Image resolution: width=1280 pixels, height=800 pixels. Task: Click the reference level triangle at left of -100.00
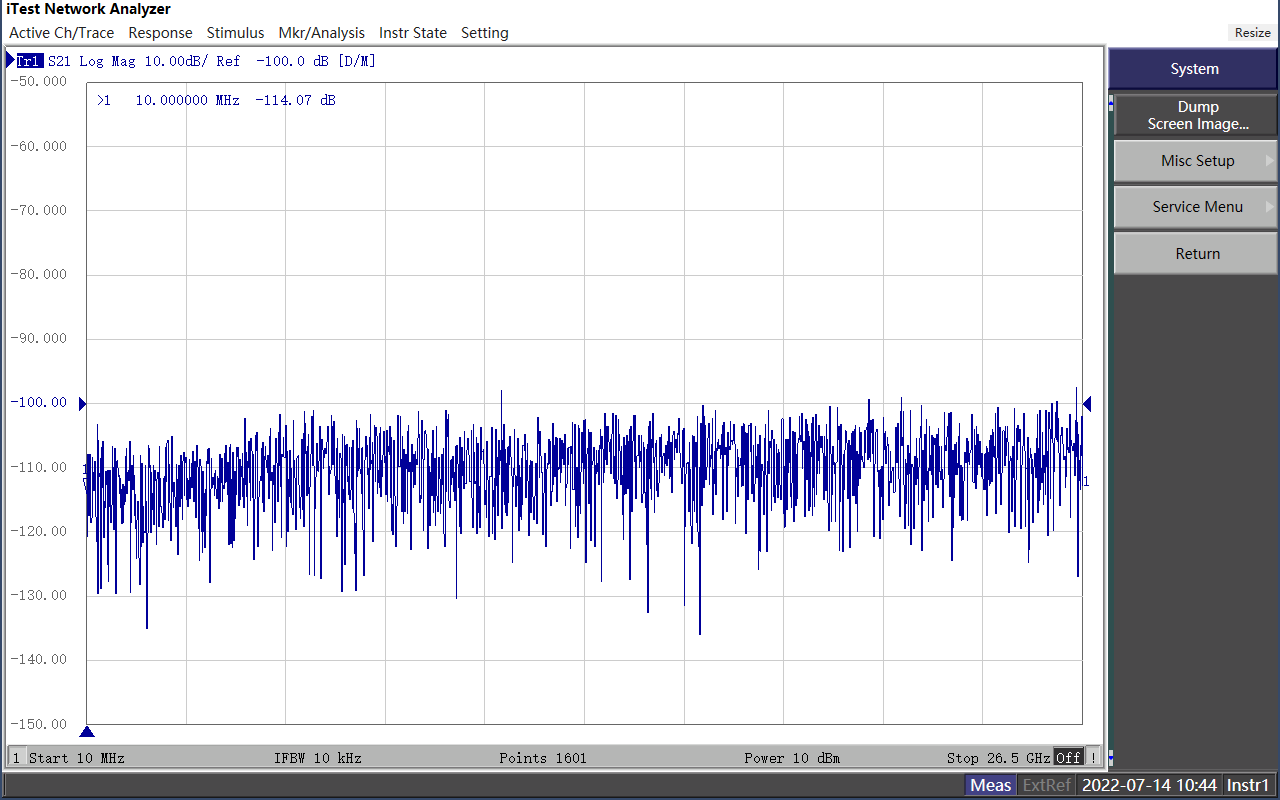point(82,404)
